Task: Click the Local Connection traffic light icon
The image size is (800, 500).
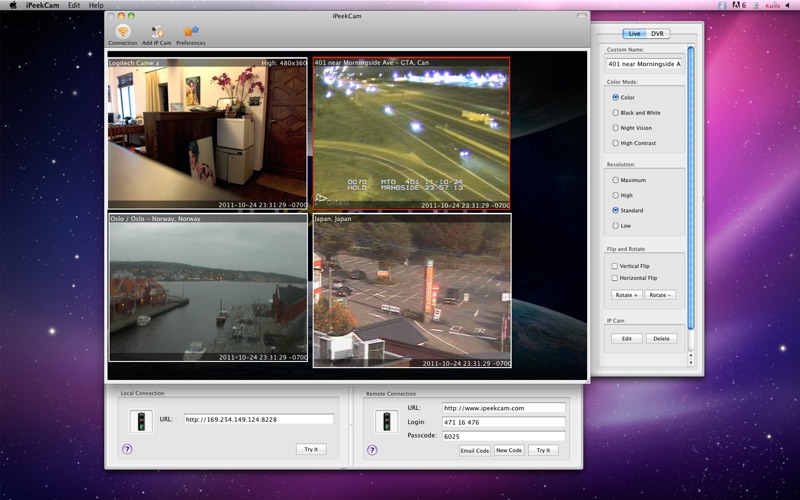Action: click(141, 421)
